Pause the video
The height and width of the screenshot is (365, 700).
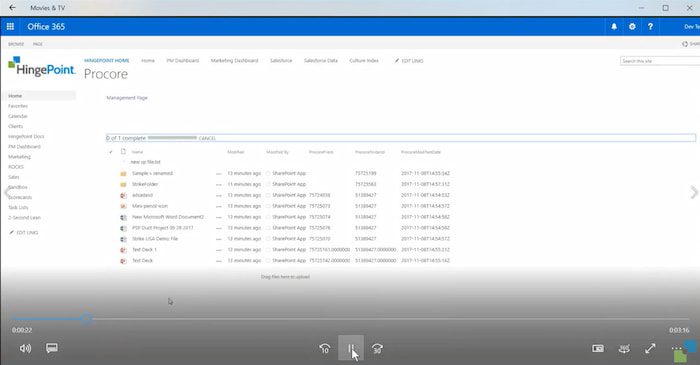[x=351, y=348]
